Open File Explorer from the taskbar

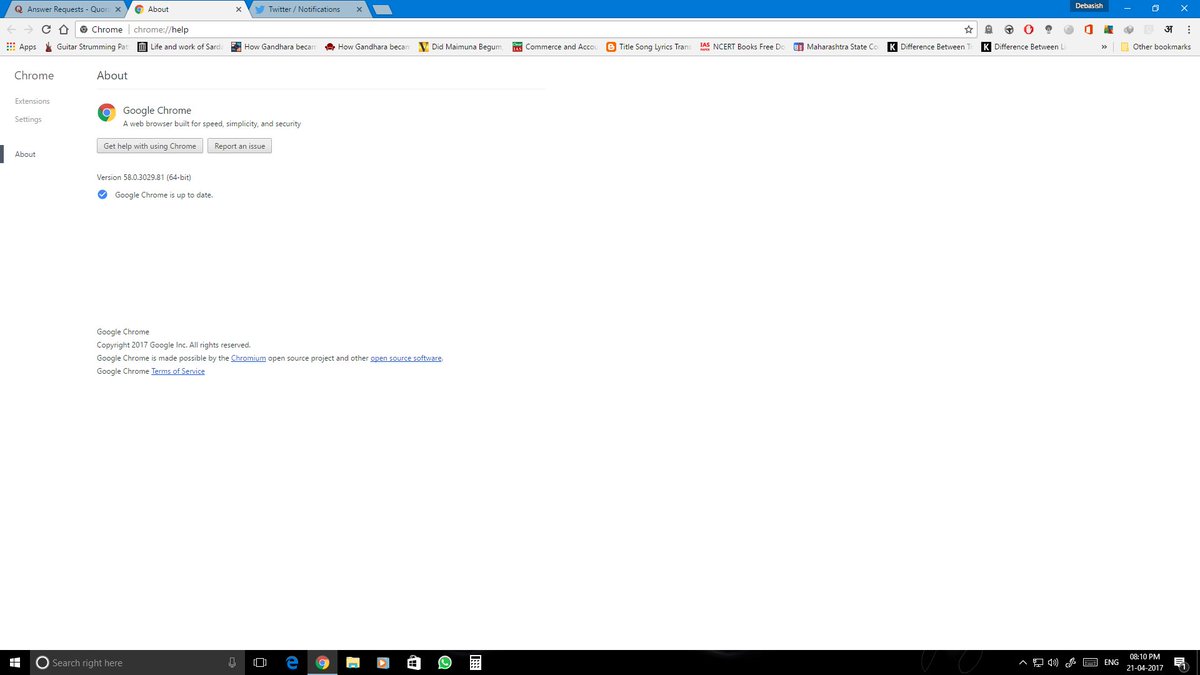pyautogui.click(x=352, y=662)
